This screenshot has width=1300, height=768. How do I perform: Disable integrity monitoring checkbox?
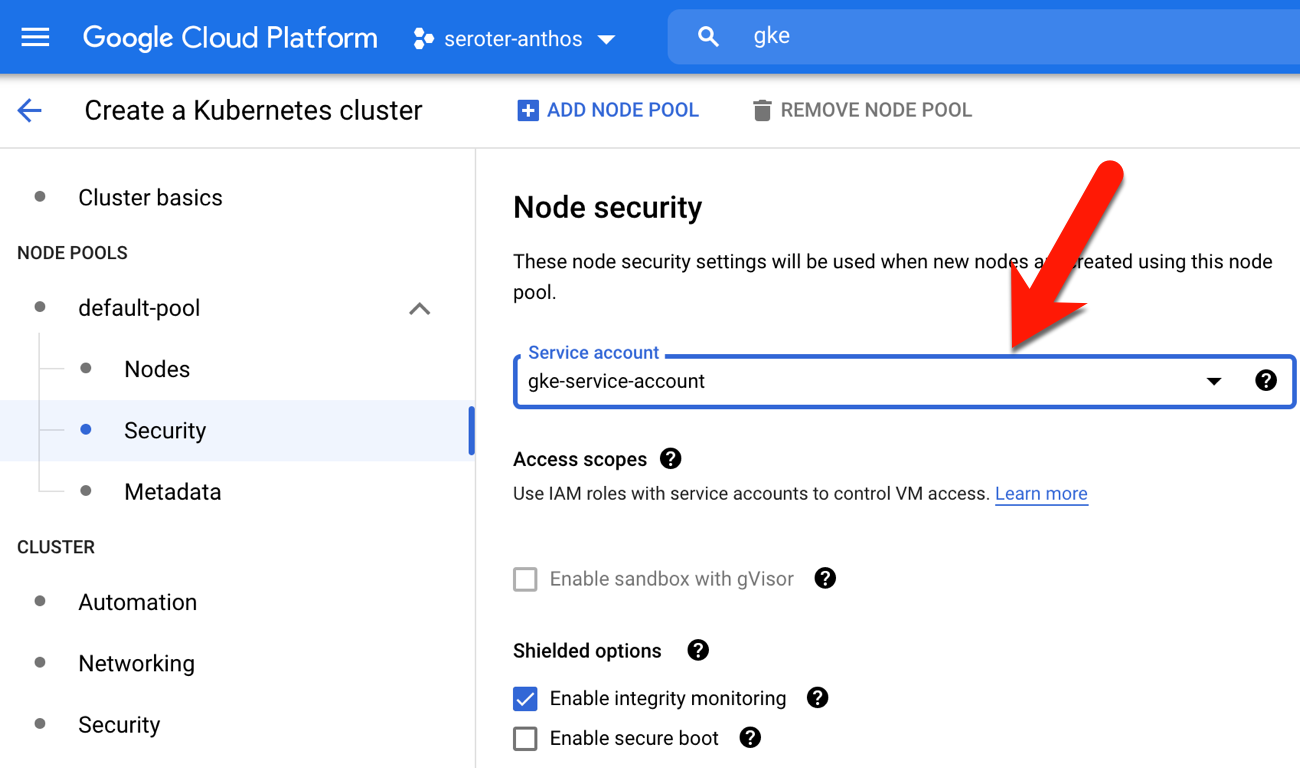point(525,698)
